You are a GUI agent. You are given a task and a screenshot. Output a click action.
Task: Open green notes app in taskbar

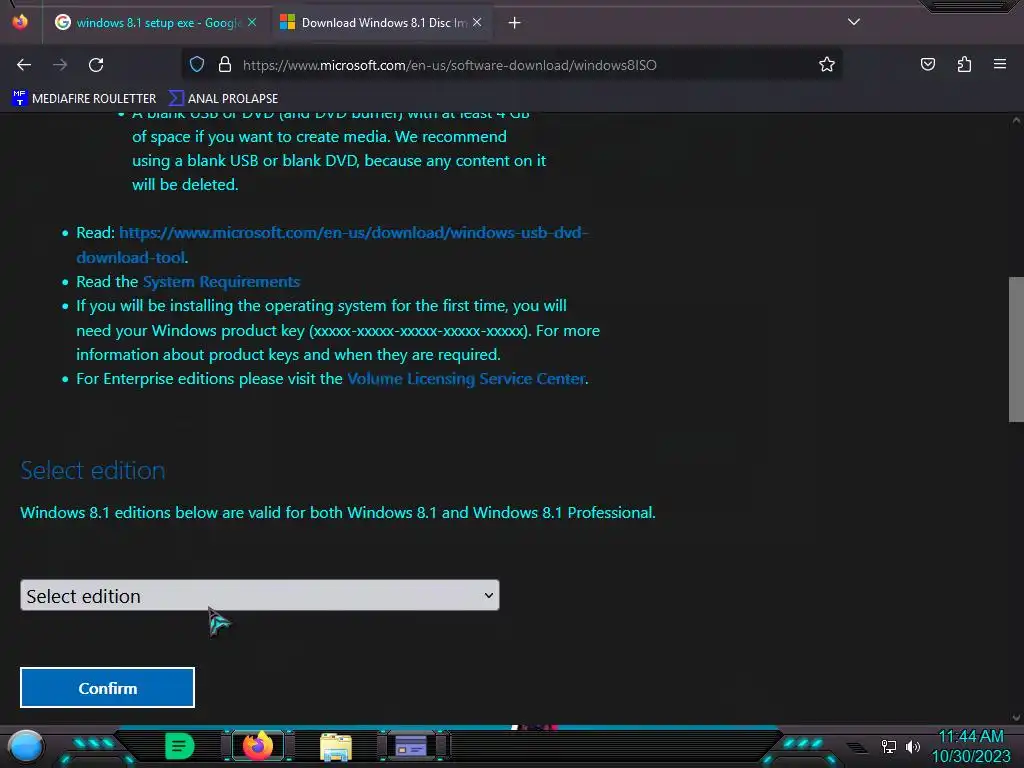180,746
